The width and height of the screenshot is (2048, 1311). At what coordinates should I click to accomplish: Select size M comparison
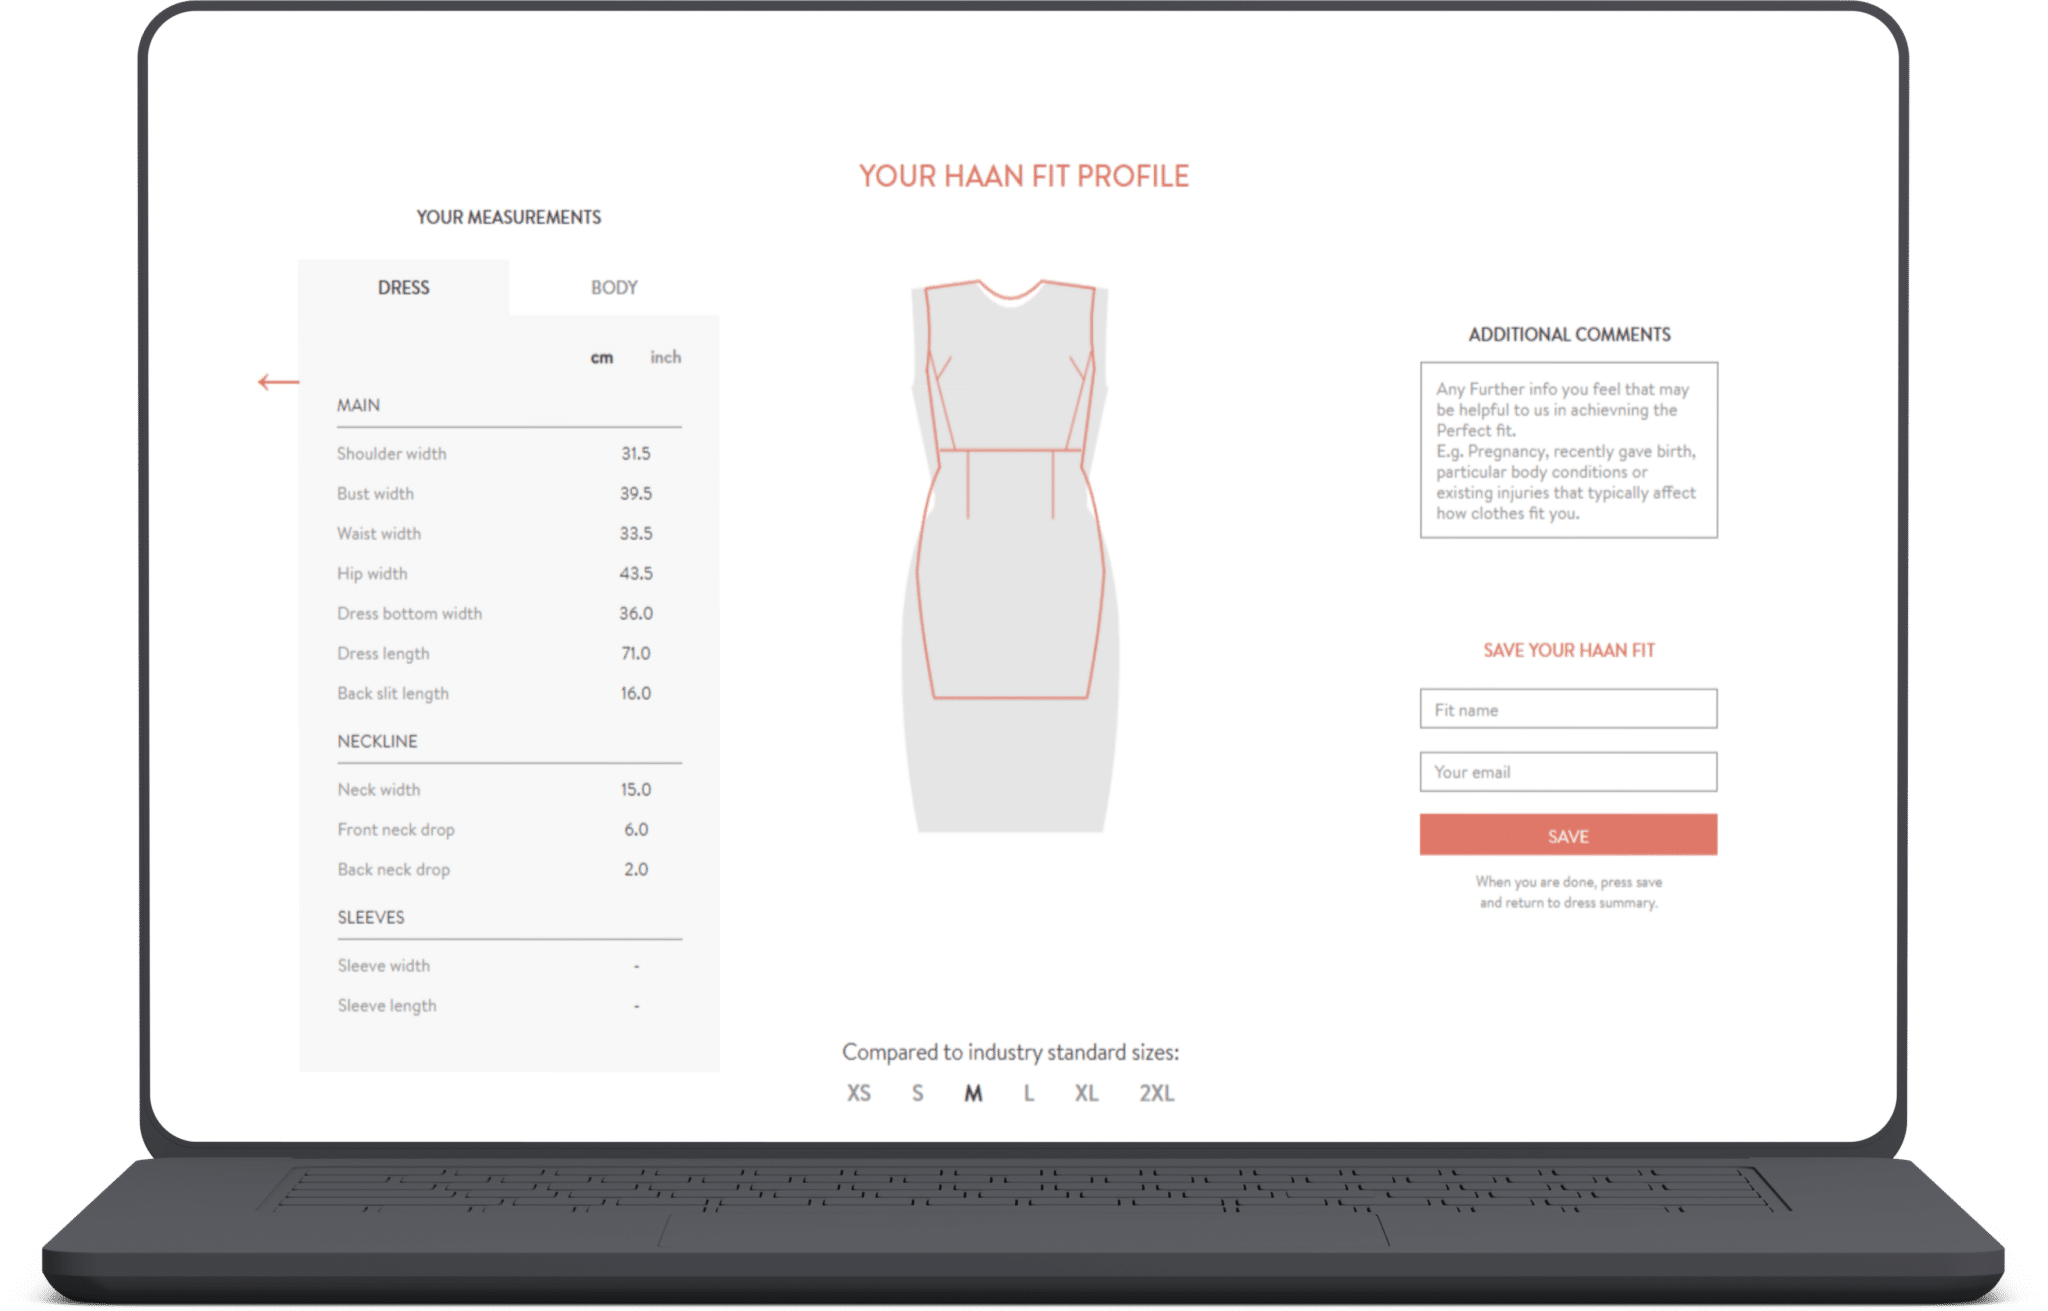[x=973, y=1094]
